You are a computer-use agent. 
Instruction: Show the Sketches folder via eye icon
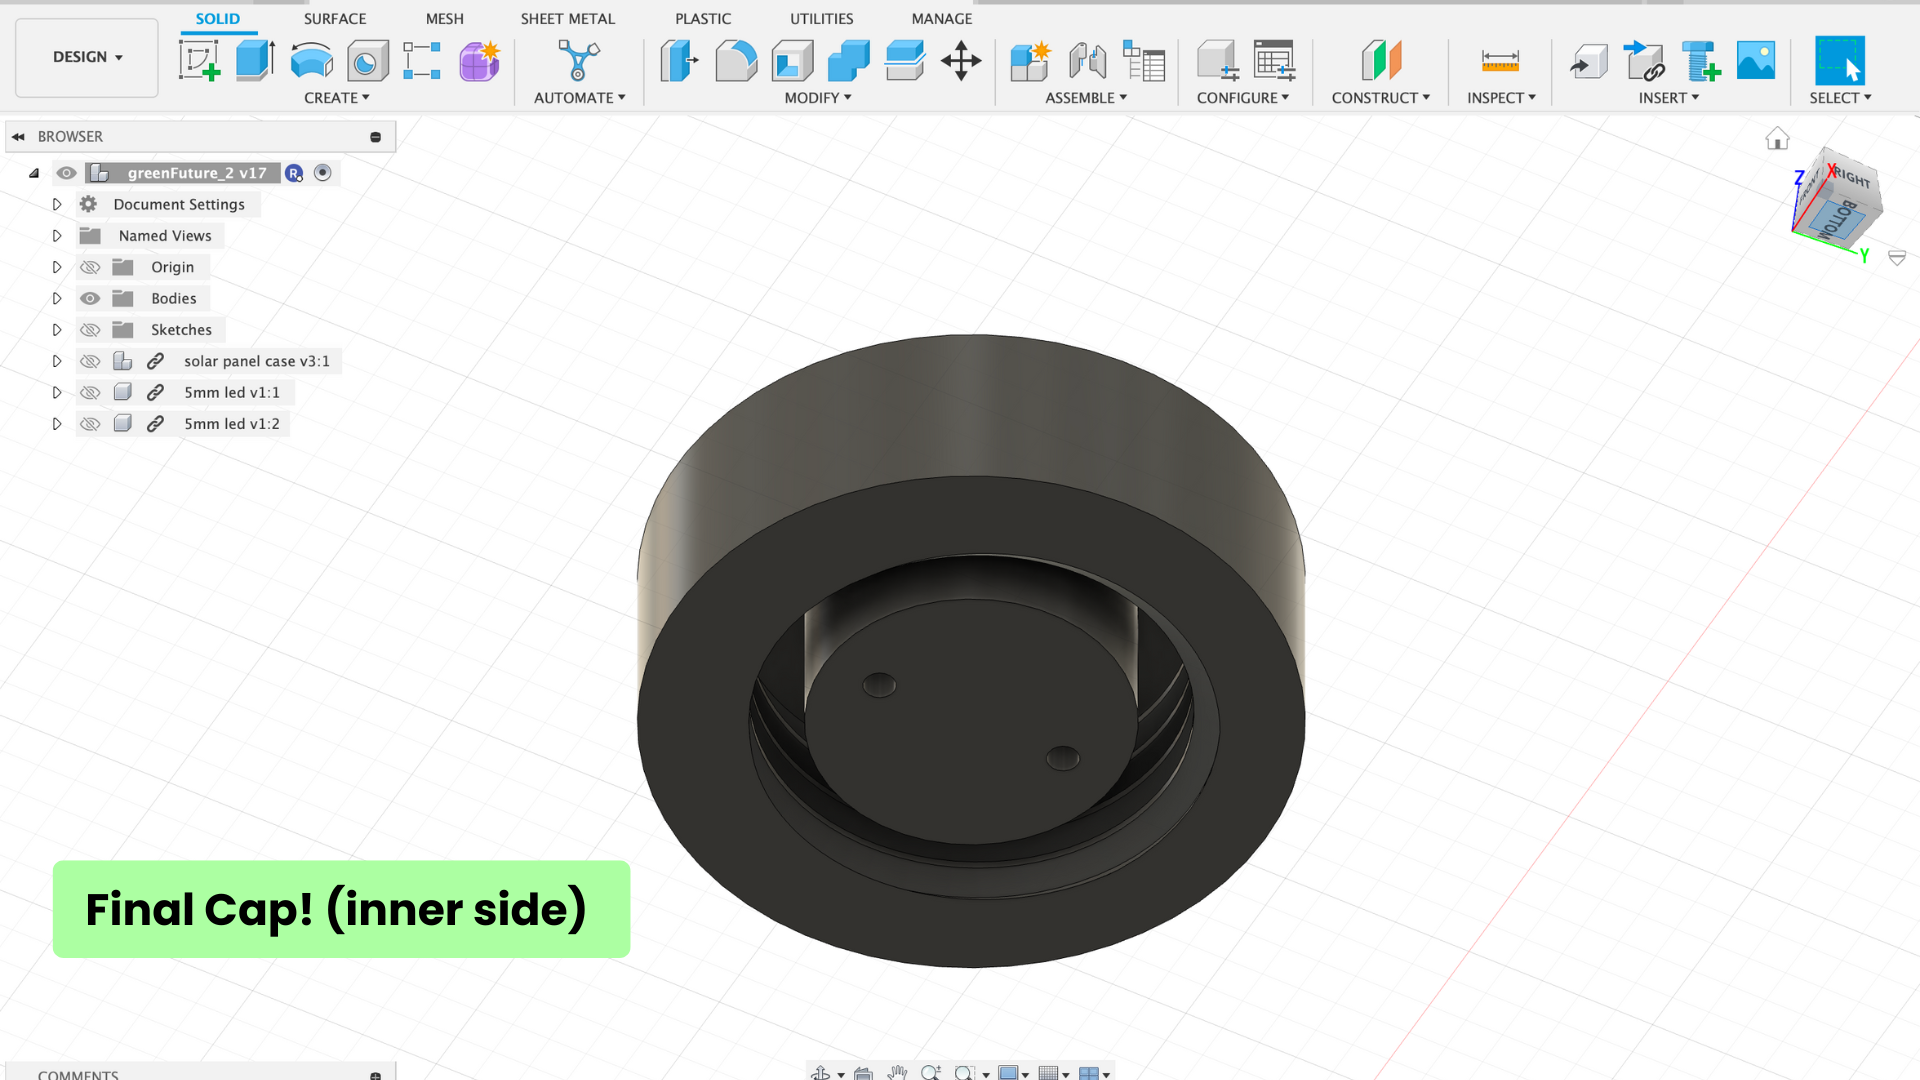point(90,330)
